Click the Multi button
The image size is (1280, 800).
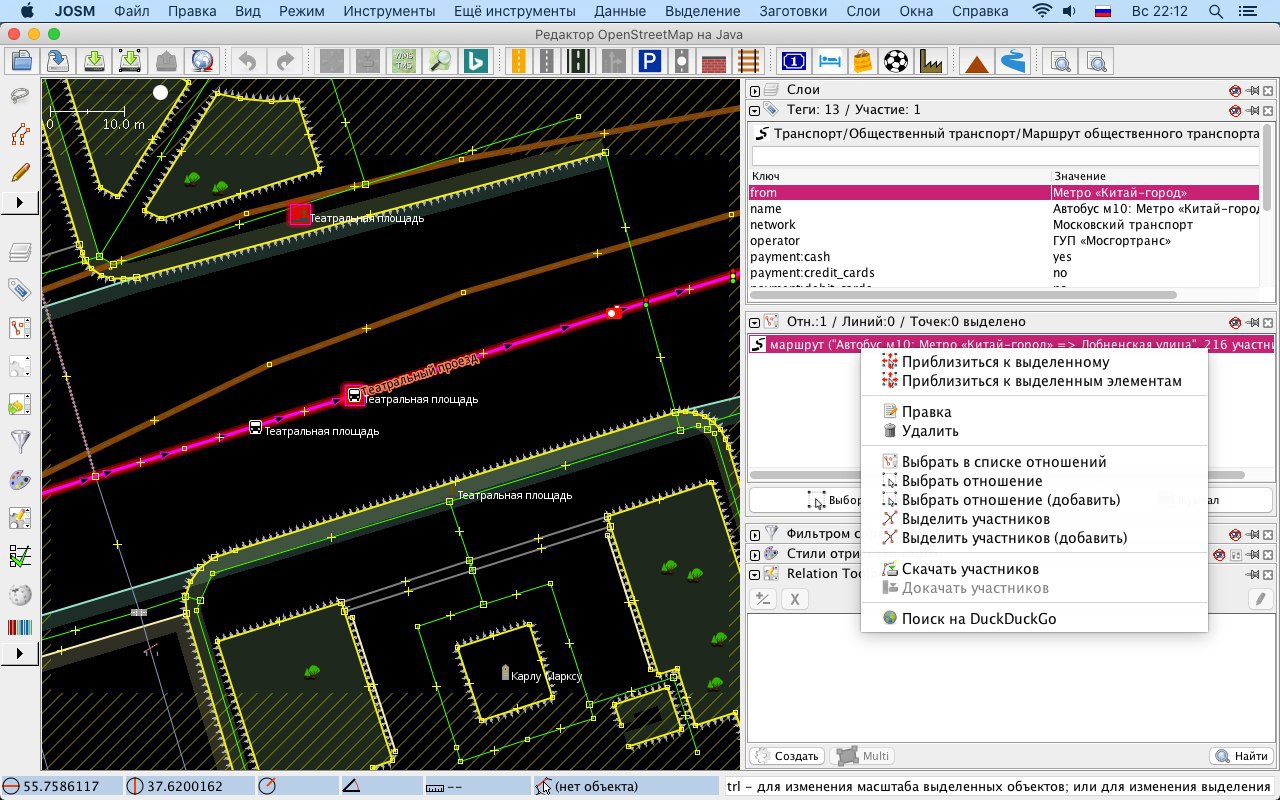click(863, 756)
